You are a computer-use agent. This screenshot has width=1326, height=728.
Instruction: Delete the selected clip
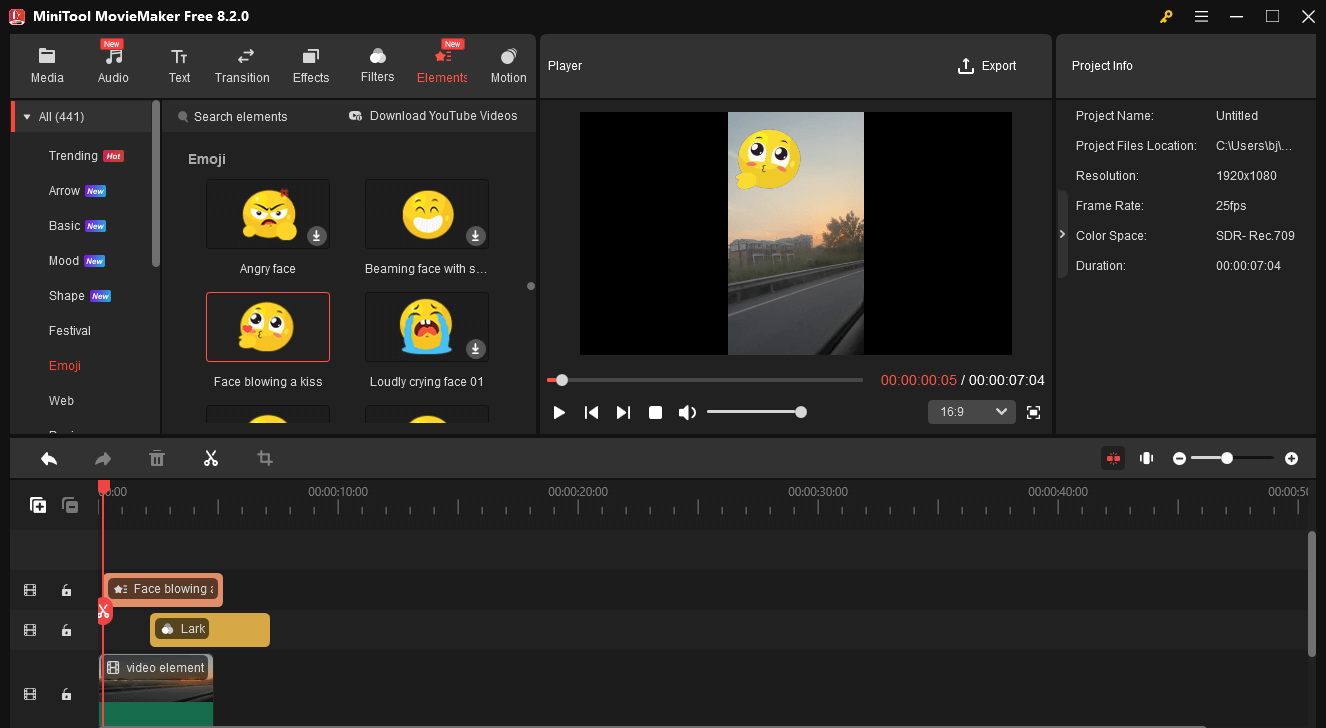(x=157, y=458)
